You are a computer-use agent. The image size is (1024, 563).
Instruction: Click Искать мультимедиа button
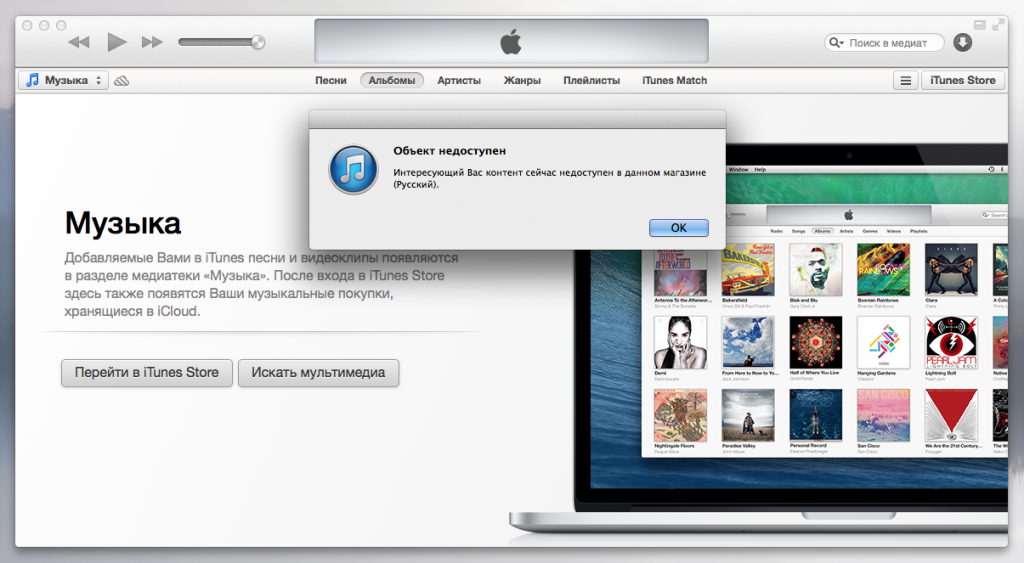tap(318, 373)
